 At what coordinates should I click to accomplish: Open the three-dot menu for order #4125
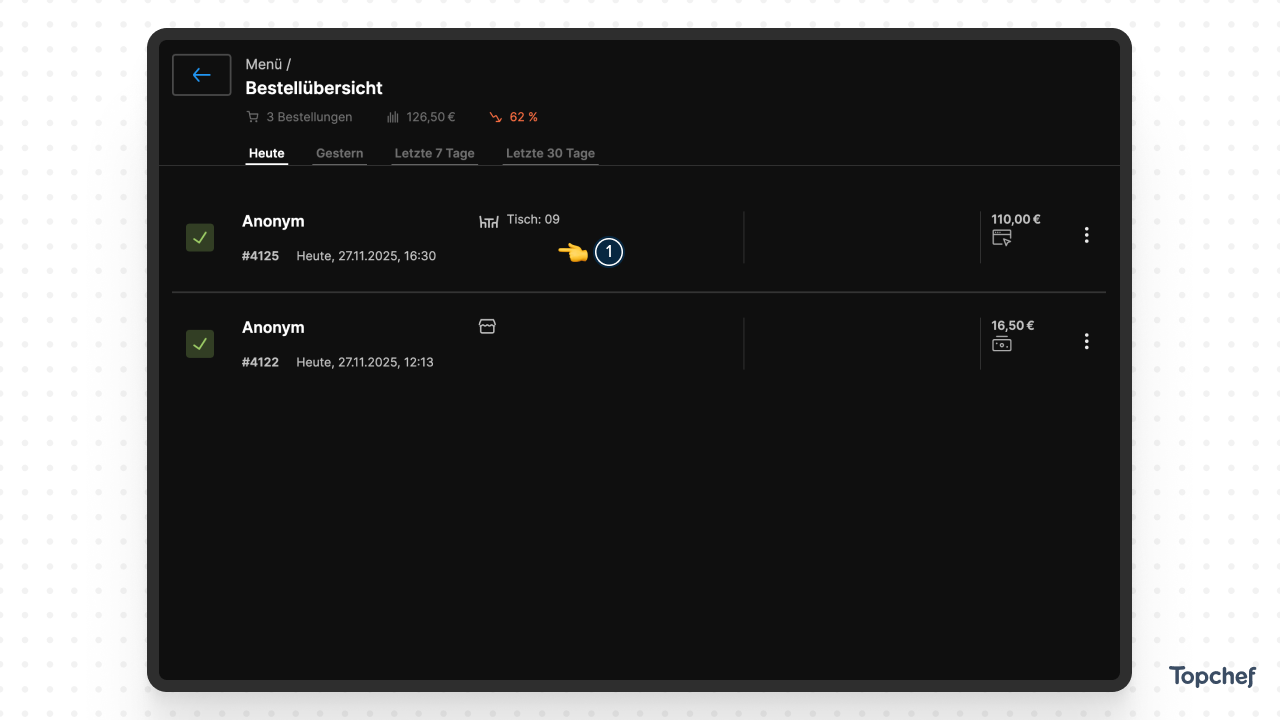point(1086,235)
